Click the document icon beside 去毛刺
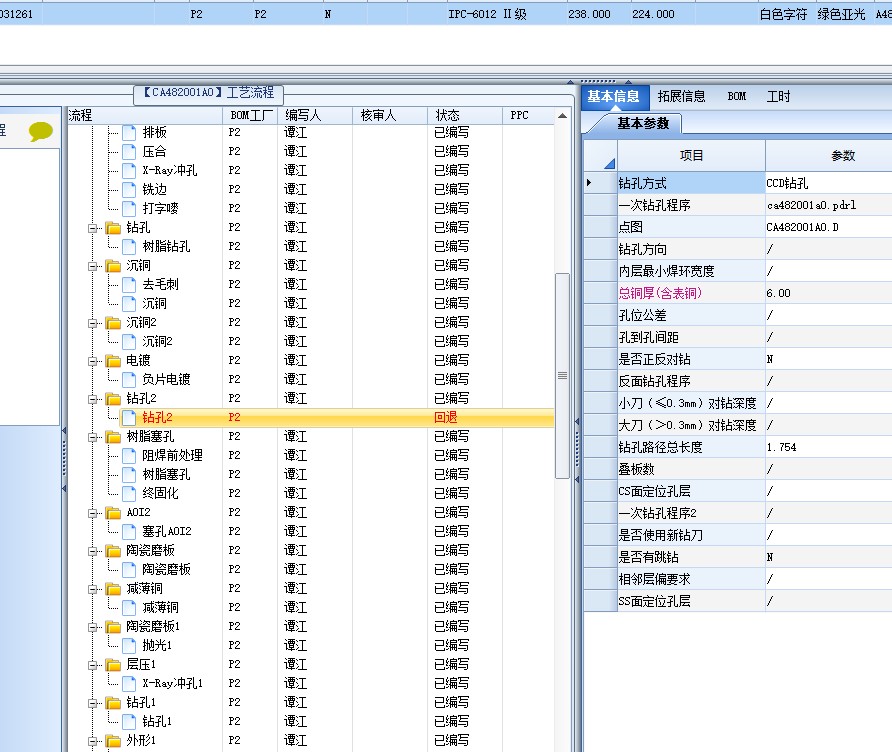Viewport: 892px width, 752px height. coord(129,284)
